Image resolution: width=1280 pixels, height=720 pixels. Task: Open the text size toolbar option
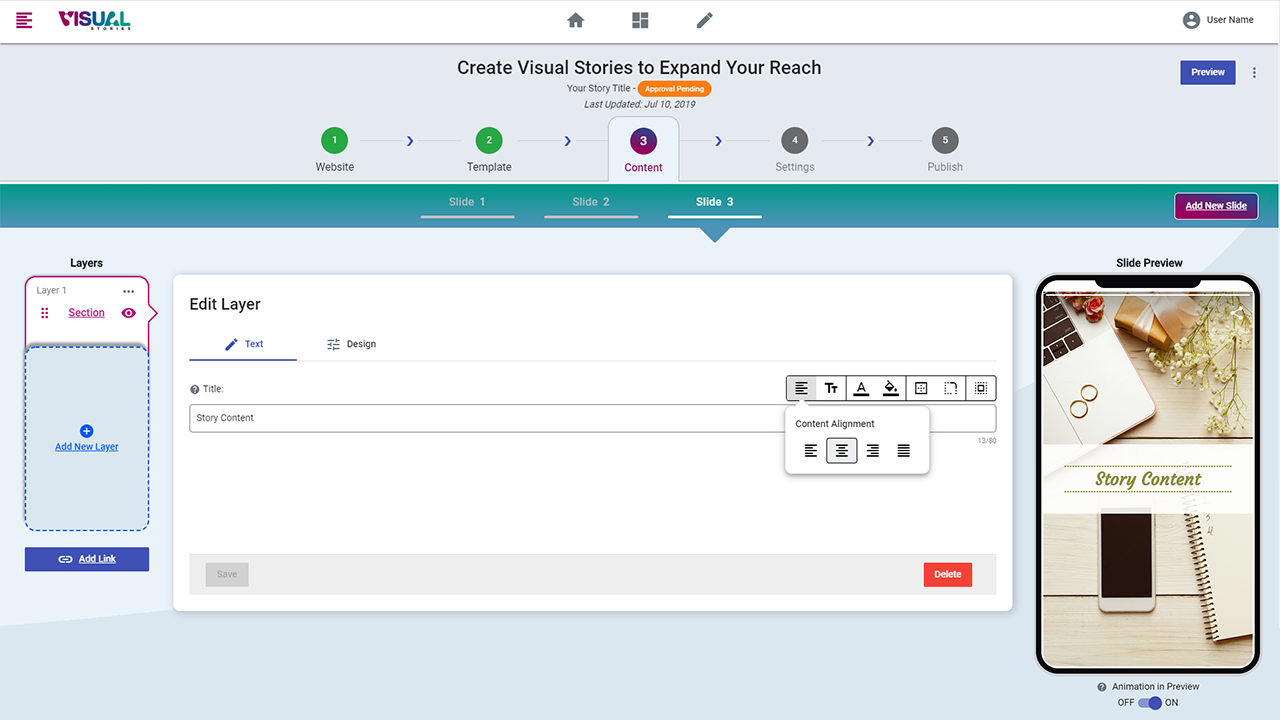(x=831, y=388)
